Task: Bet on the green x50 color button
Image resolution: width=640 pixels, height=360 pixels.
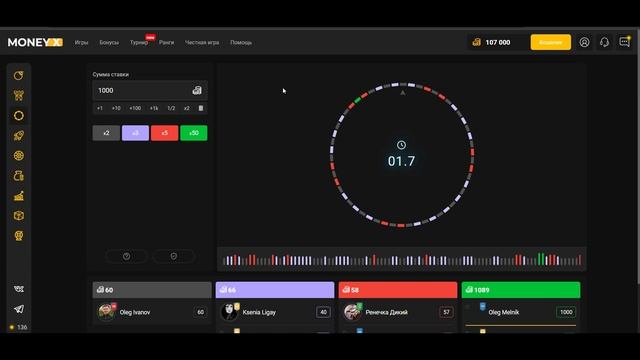Action: [193, 133]
